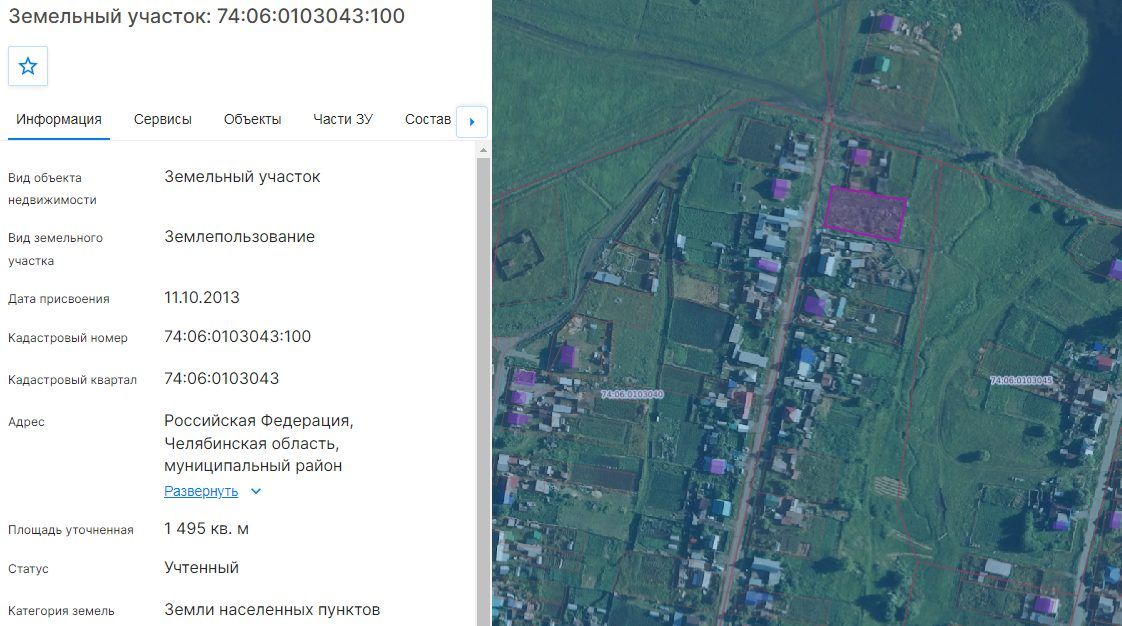Expand full address via Развернуть link
This screenshot has width=1122, height=626.
point(201,491)
